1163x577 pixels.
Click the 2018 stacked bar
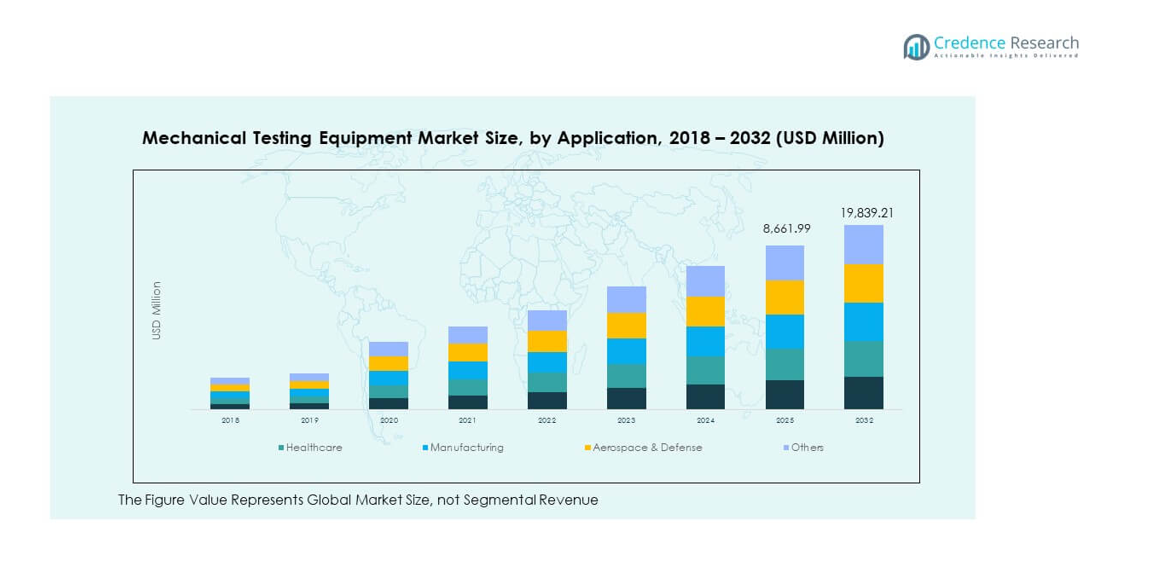(x=228, y=393)
